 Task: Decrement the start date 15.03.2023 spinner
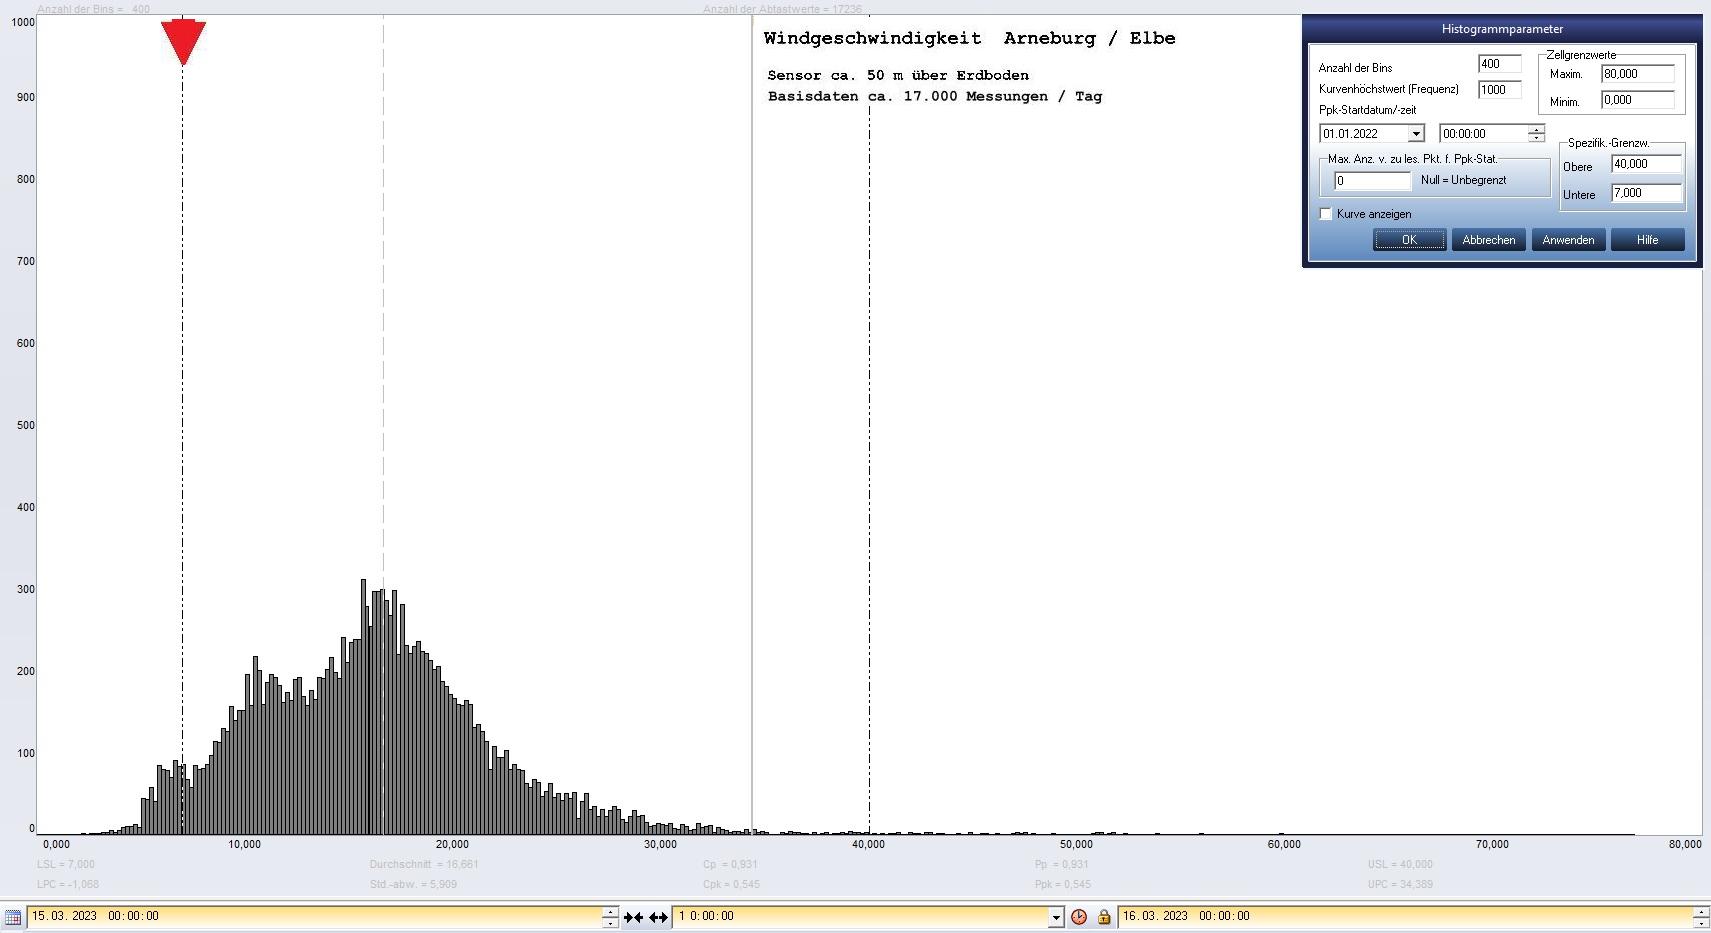pyautogui.click(x=610, y=922)
